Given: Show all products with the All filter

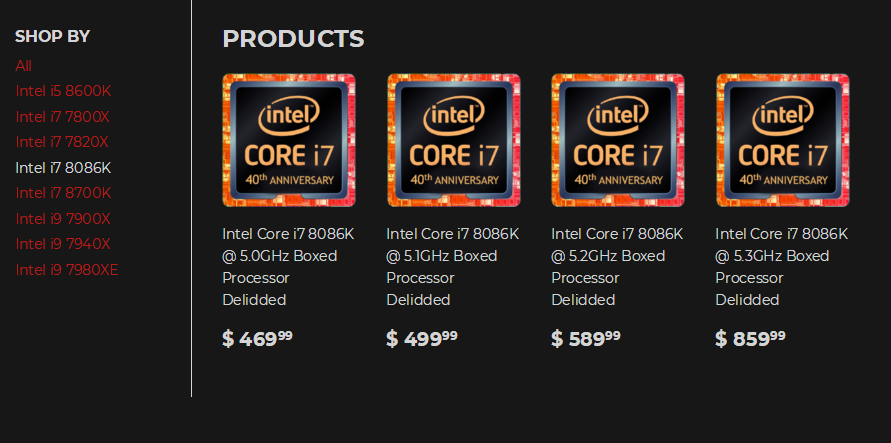Looking at the screenshot, I should pos(24,66).
